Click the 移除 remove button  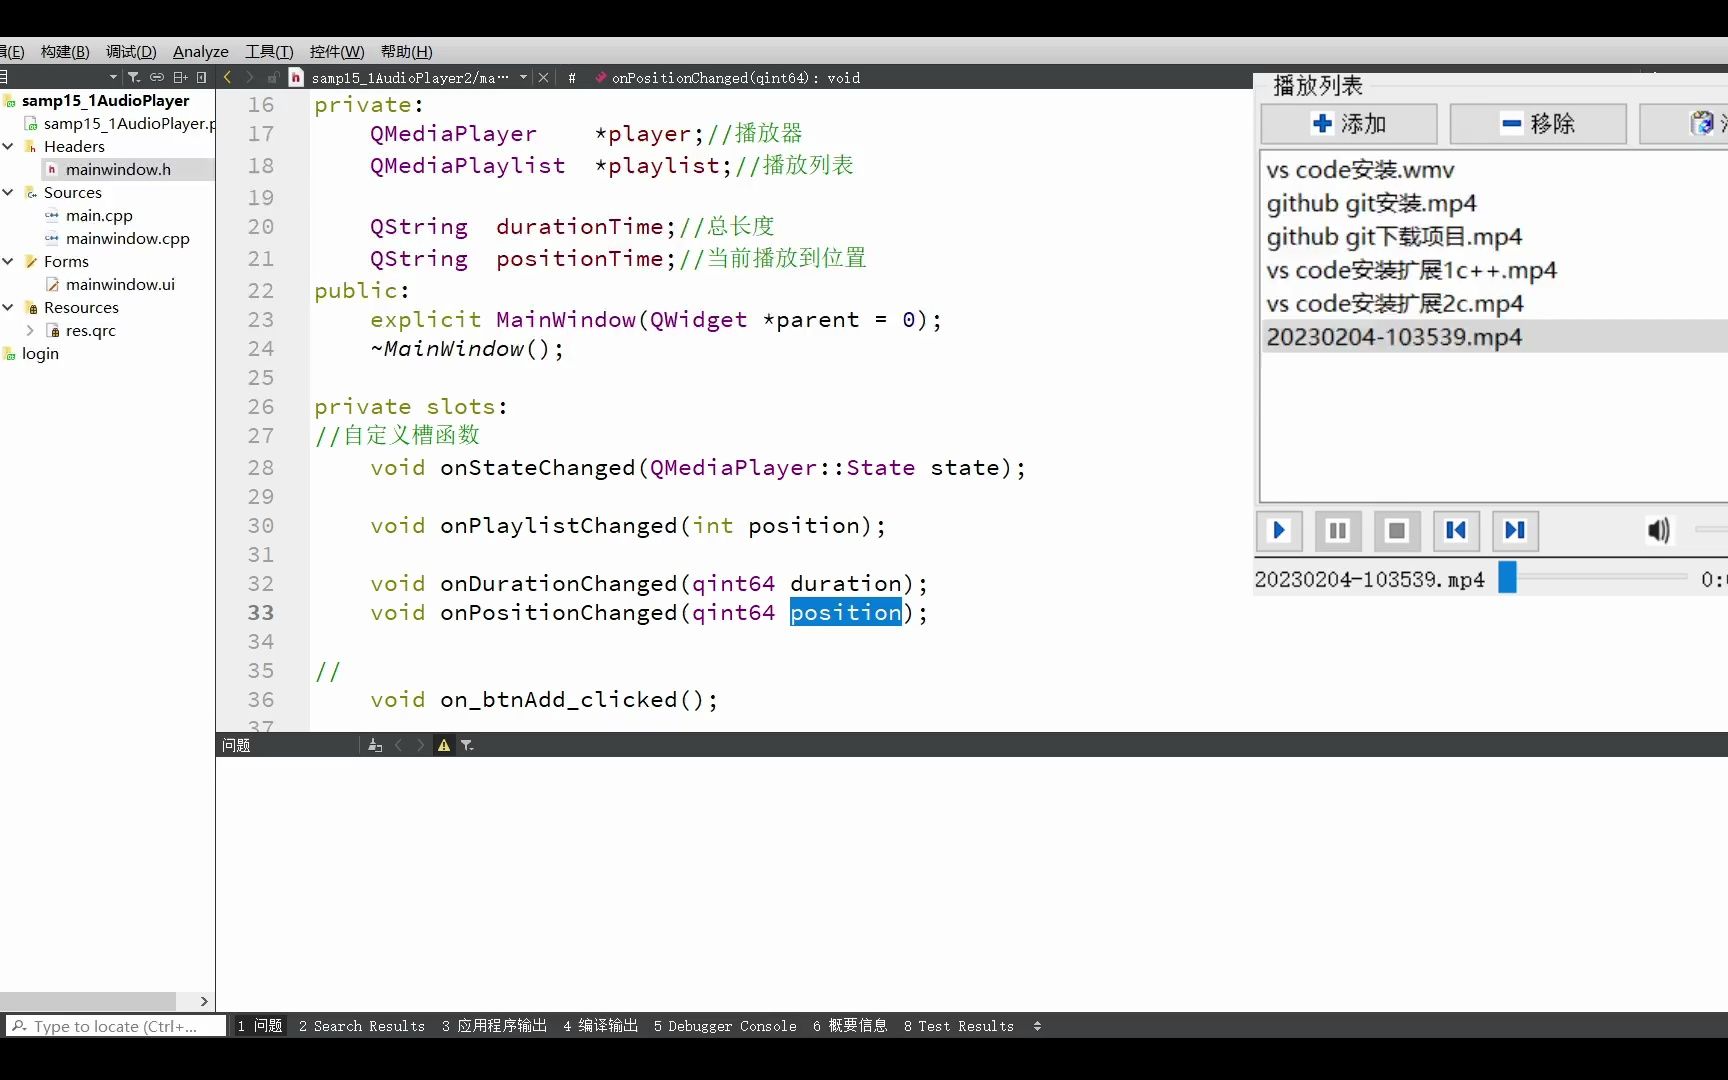click(x=1538, y=124)
